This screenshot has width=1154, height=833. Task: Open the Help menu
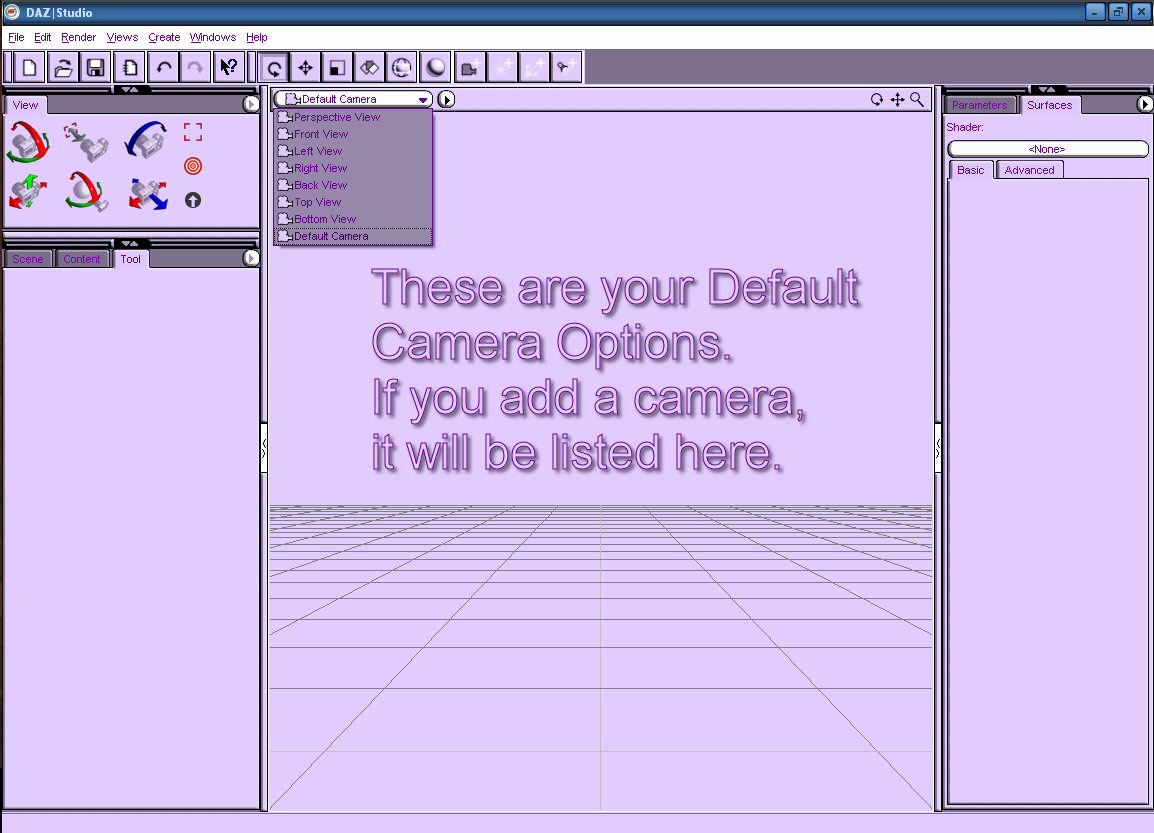[257, 38]
